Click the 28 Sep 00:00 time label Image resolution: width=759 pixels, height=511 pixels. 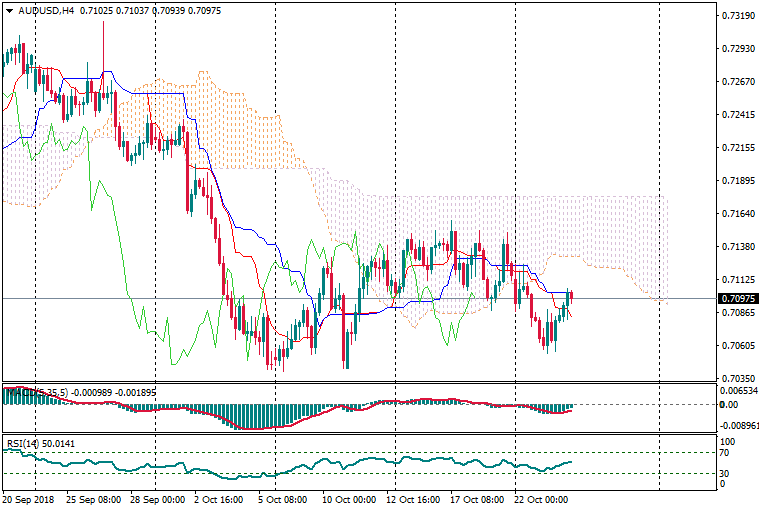pyautogui.click(x=158, y=497)
